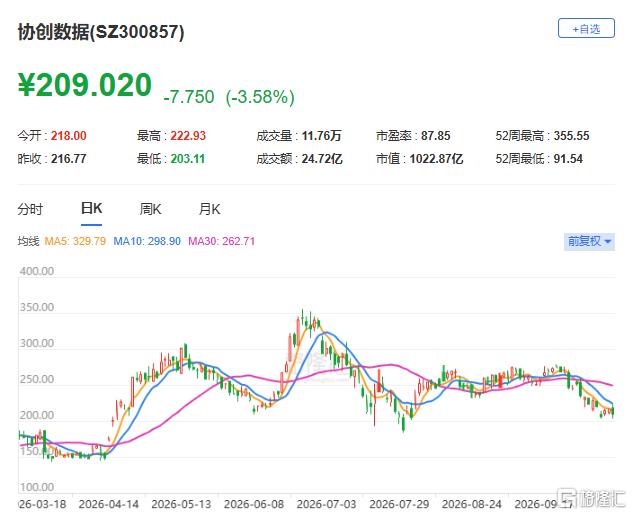Switch to the 分时 chart tab
Viewport: 632px width, 515px height.
30,209
